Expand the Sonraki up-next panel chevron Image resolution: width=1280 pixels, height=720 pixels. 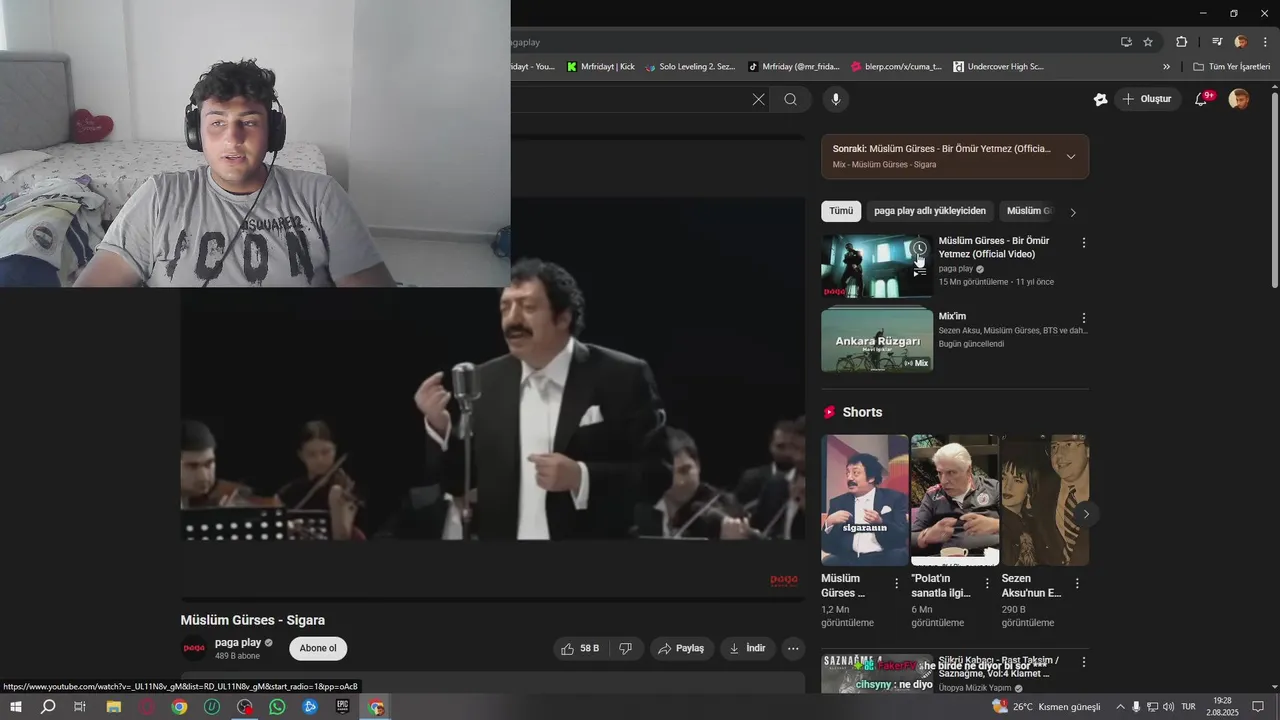pyautogui.click(x=1071, y=157)
